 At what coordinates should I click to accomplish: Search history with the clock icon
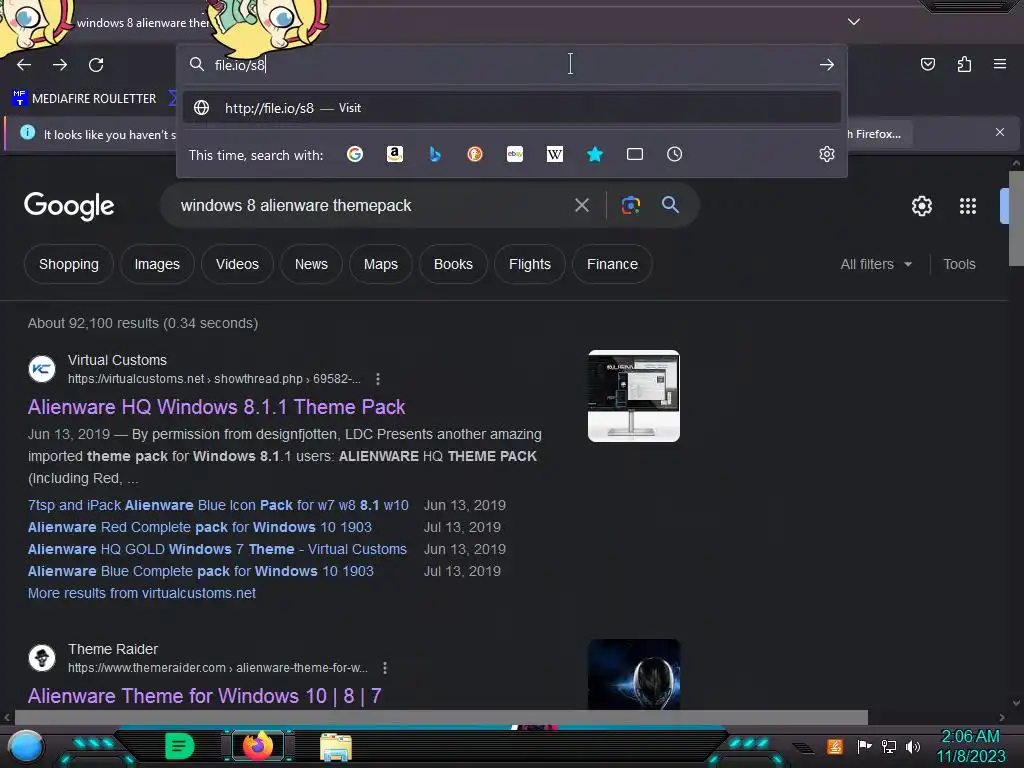(x=675, y=154)
